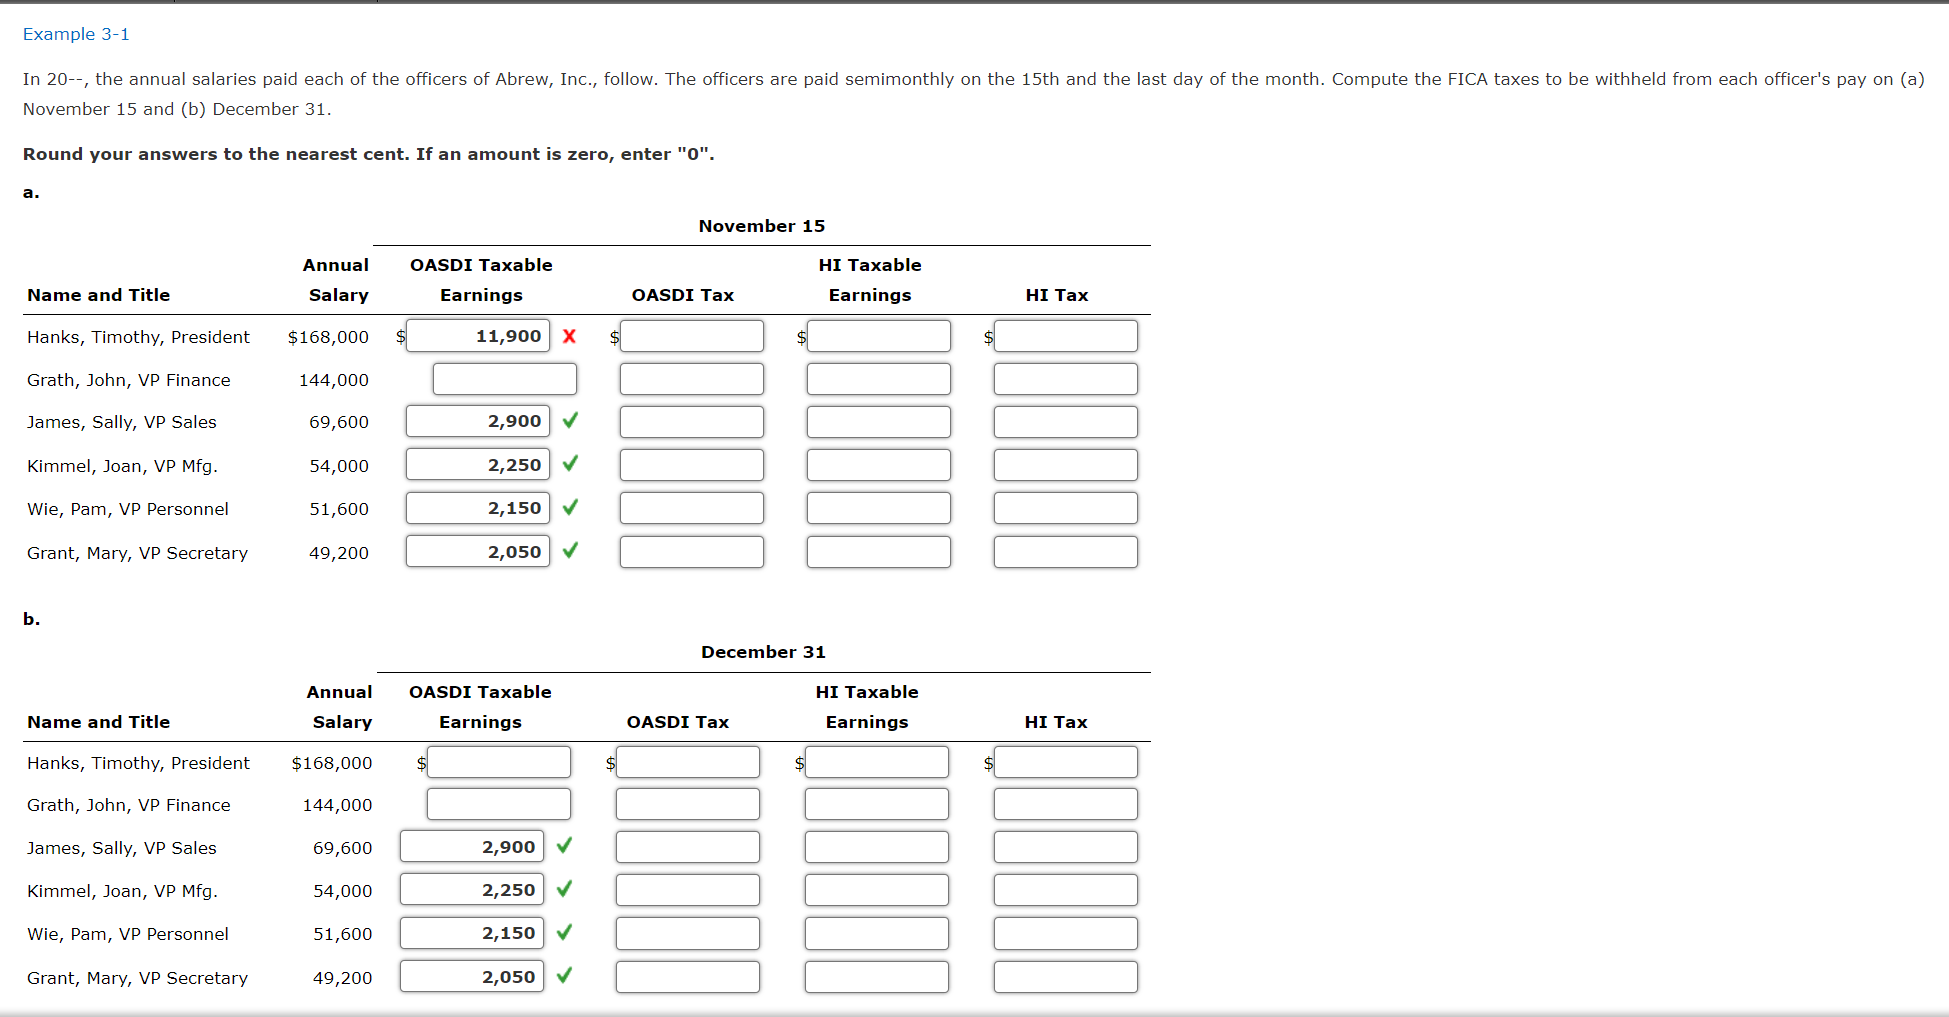Click green checkmark beside James December 2,900
This screenshot has width=1949, height=1017.
click(x=564, y=846)
